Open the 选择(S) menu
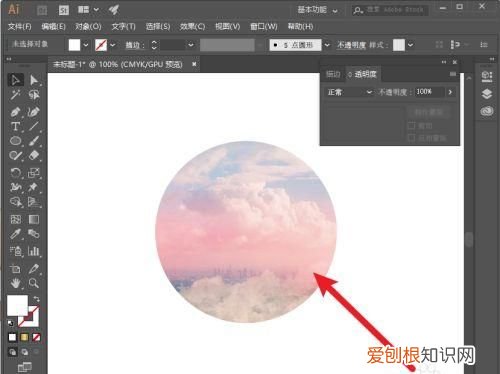Viewport: 500px width, 374px height. click(x=158, y=27)
